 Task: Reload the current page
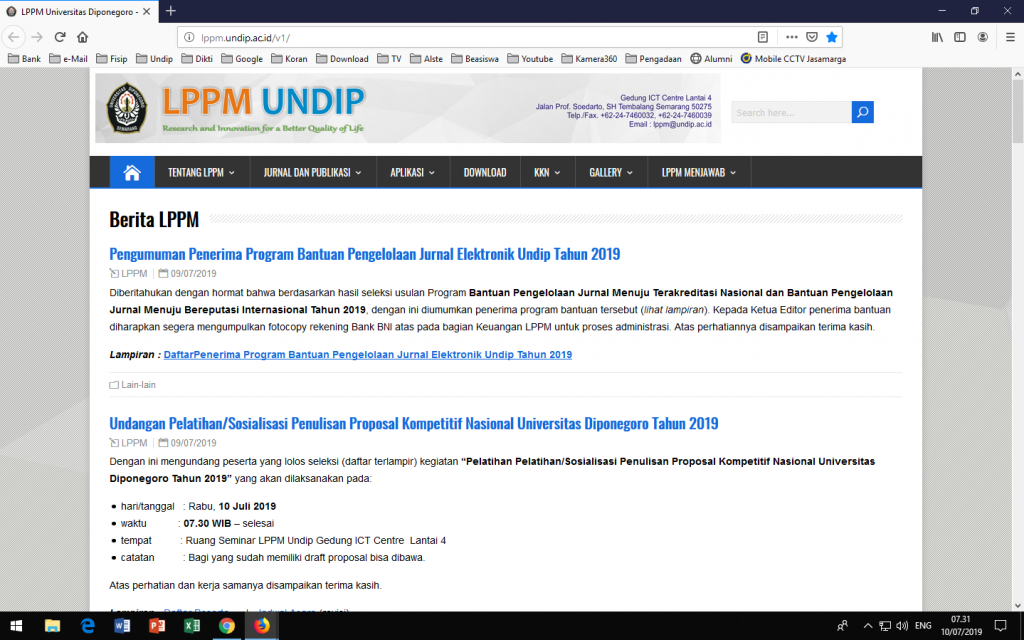click(59, 37)
